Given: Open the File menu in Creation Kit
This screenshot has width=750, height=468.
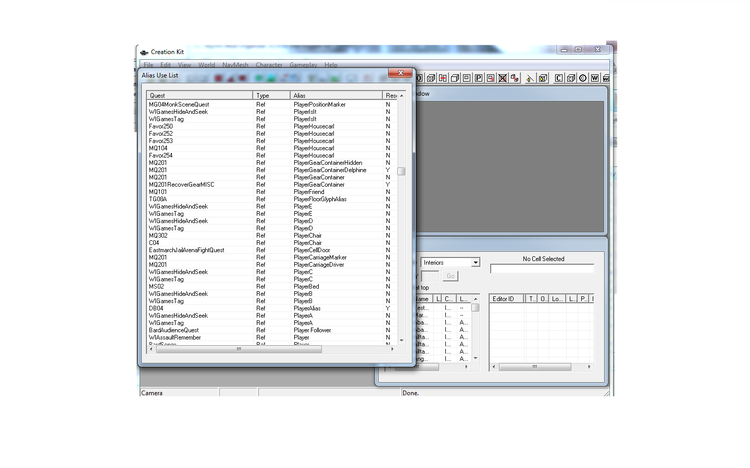Looking at the screenshot, I should (x=149, y=65).
